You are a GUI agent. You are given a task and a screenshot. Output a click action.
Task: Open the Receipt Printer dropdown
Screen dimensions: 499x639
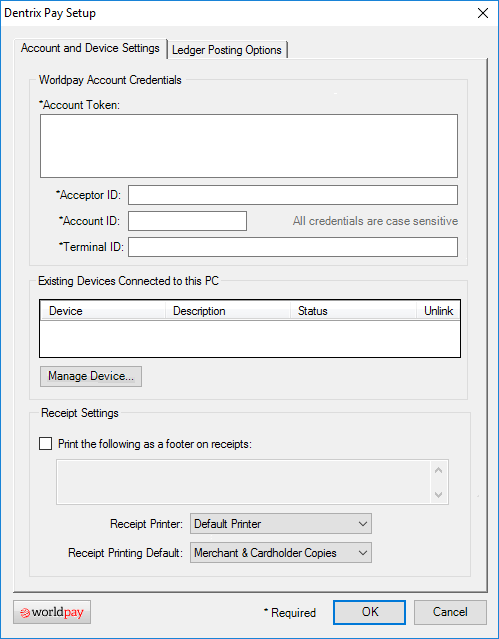point(281,524)
